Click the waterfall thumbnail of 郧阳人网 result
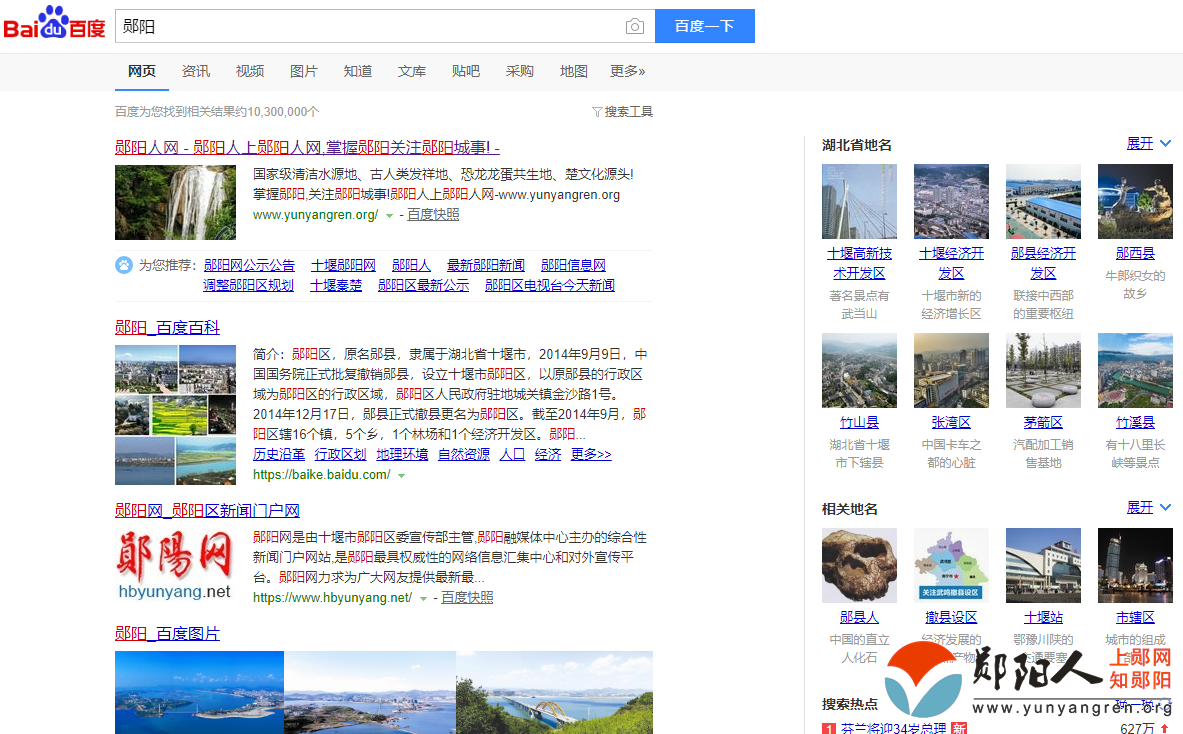Image resolution: width=1183 pixels, height=734 pixels. pos(175,202)
